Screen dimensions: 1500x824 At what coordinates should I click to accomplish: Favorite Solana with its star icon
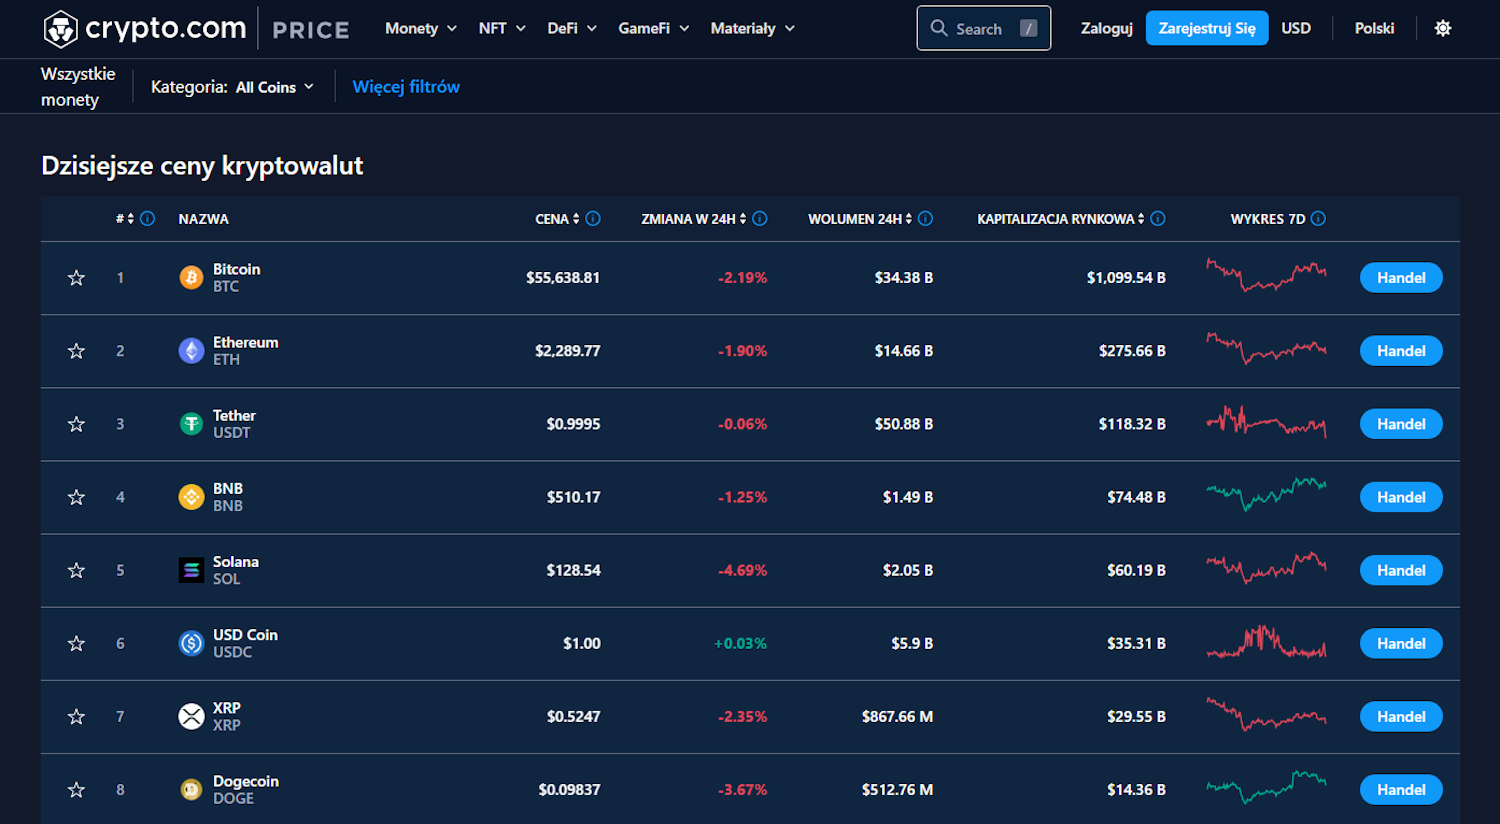pos(76,570)
